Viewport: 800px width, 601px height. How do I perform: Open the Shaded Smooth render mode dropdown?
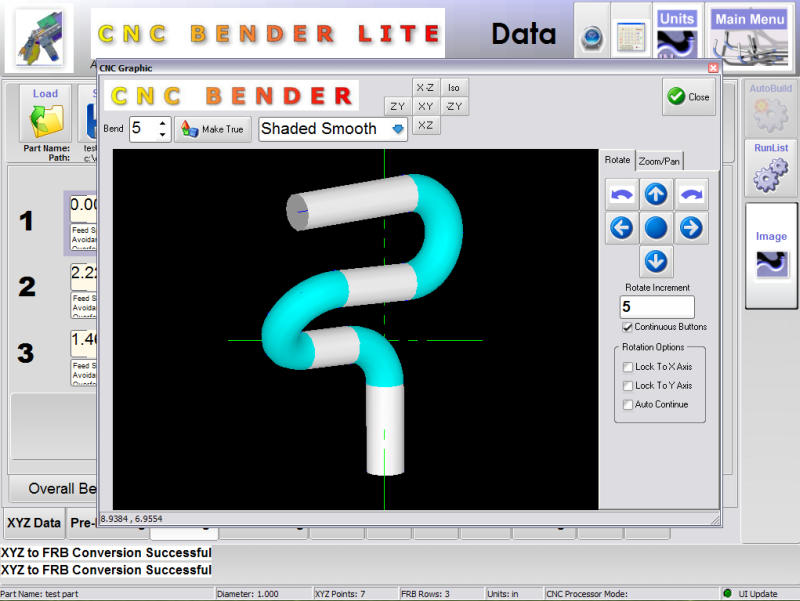[398, 129]
